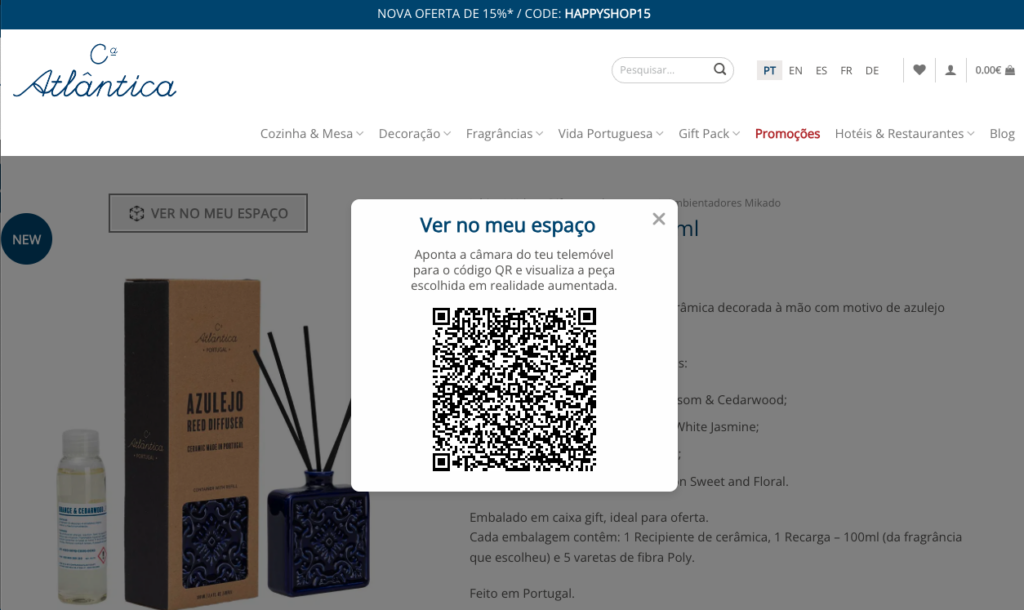Click the 'Ver no meu espaço' button

click(208, 213)
